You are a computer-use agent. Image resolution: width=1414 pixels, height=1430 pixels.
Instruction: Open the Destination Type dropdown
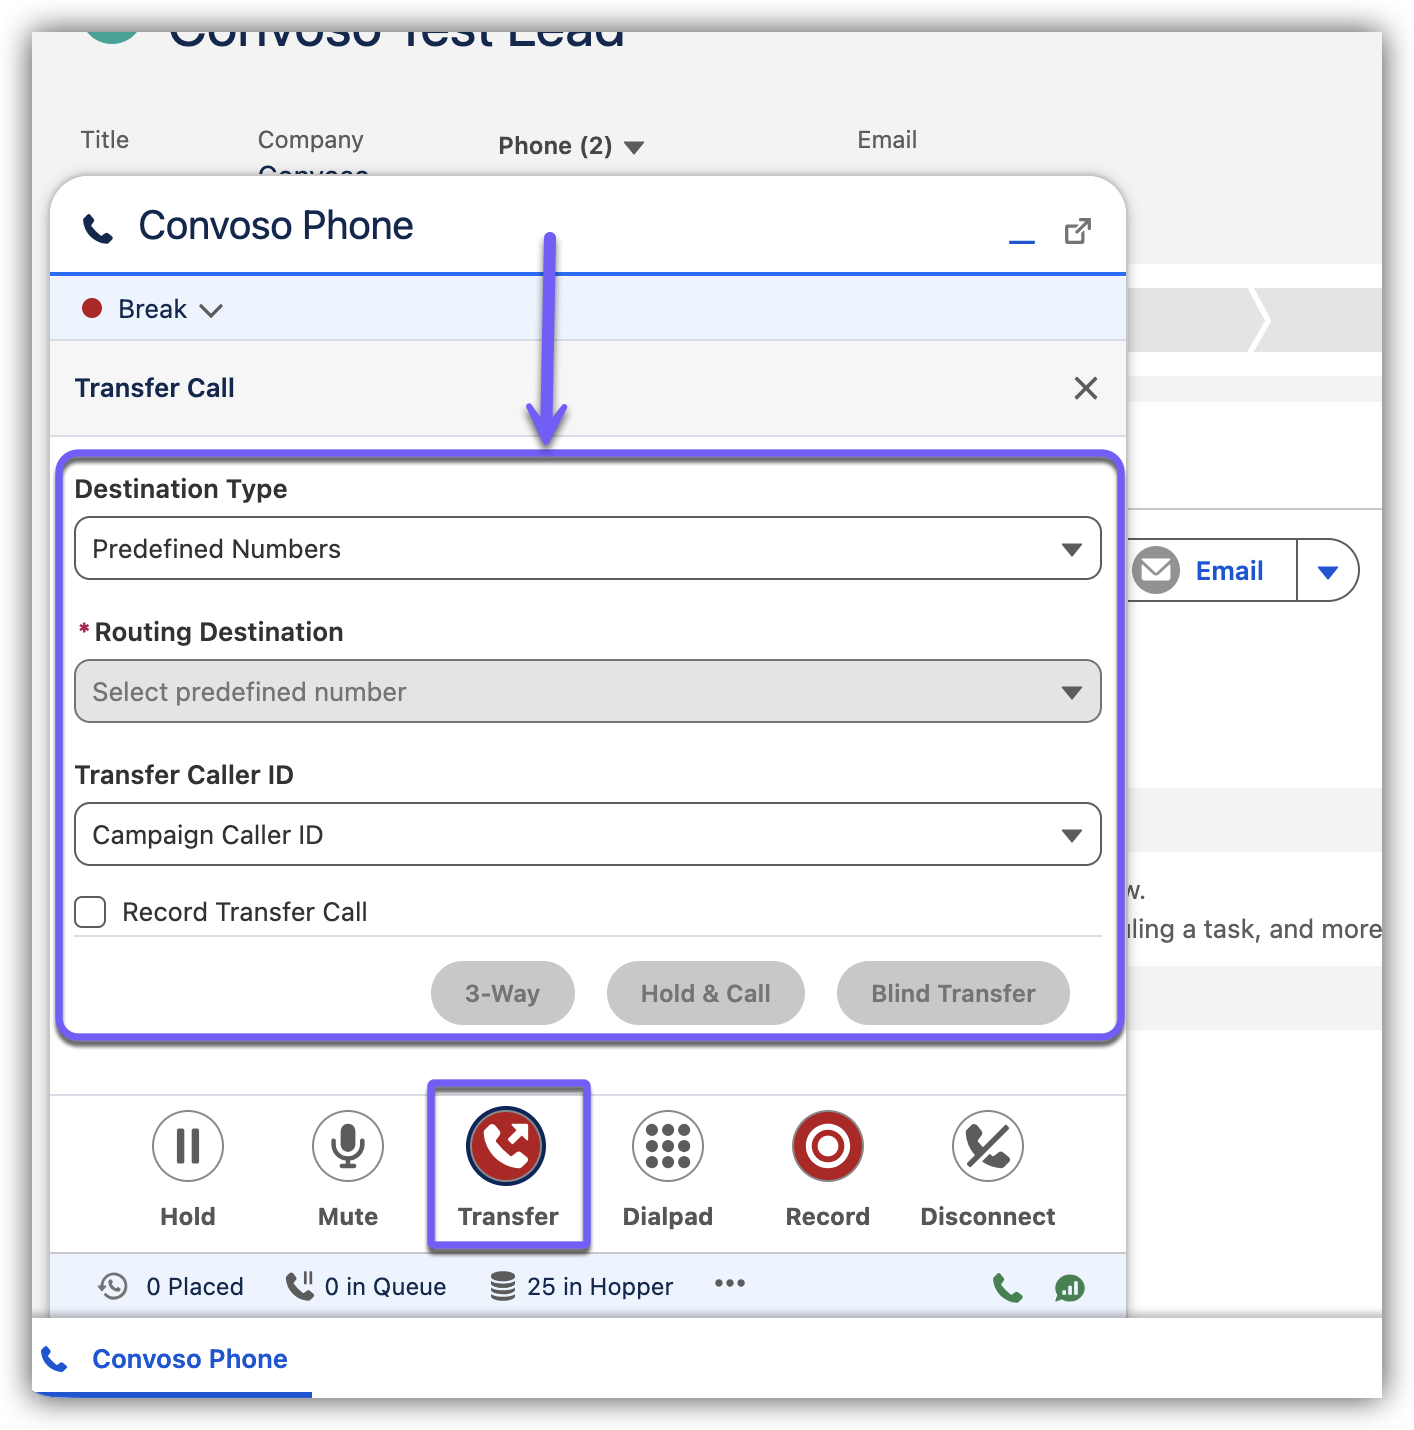point(587,549)
